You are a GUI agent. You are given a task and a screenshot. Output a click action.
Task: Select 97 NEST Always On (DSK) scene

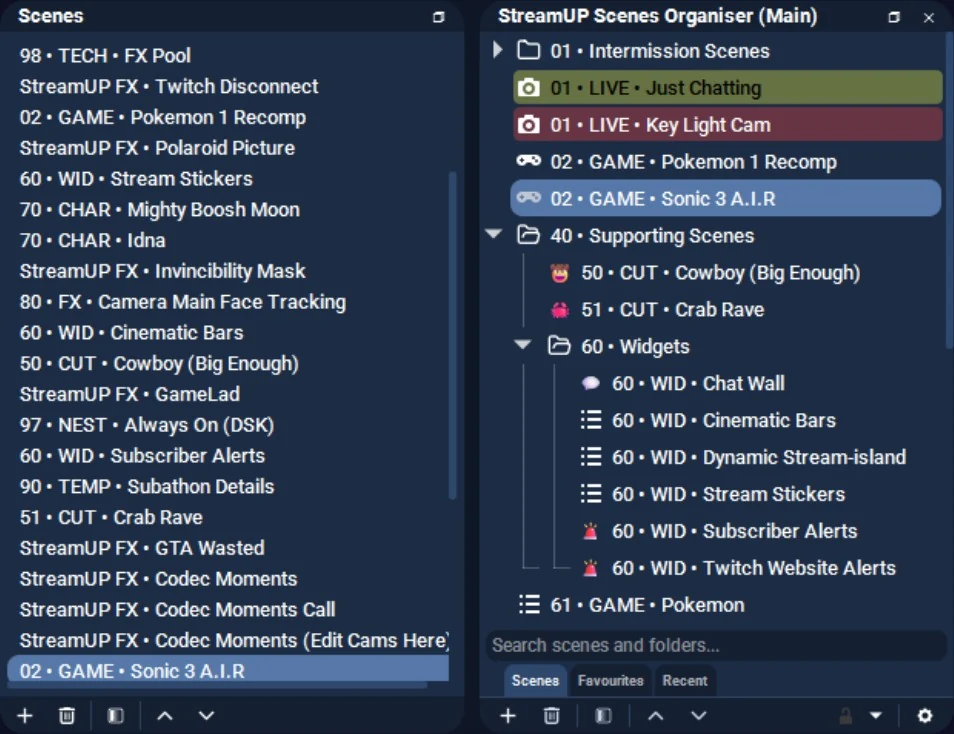[147, 425]
